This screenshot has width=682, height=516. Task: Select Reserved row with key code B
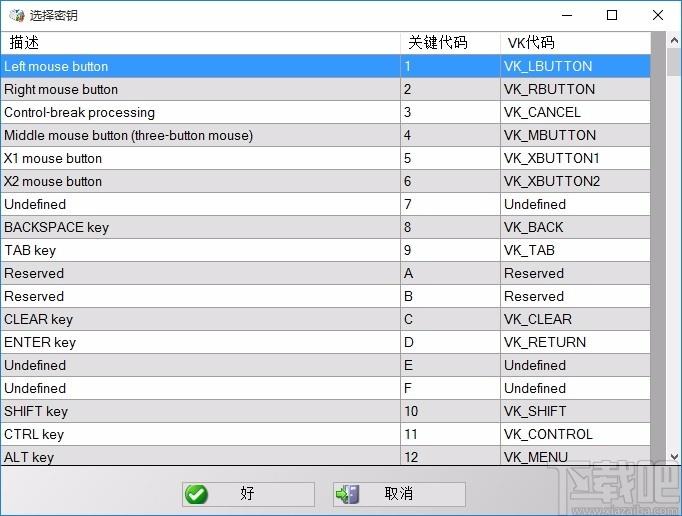tap(326, 296)
